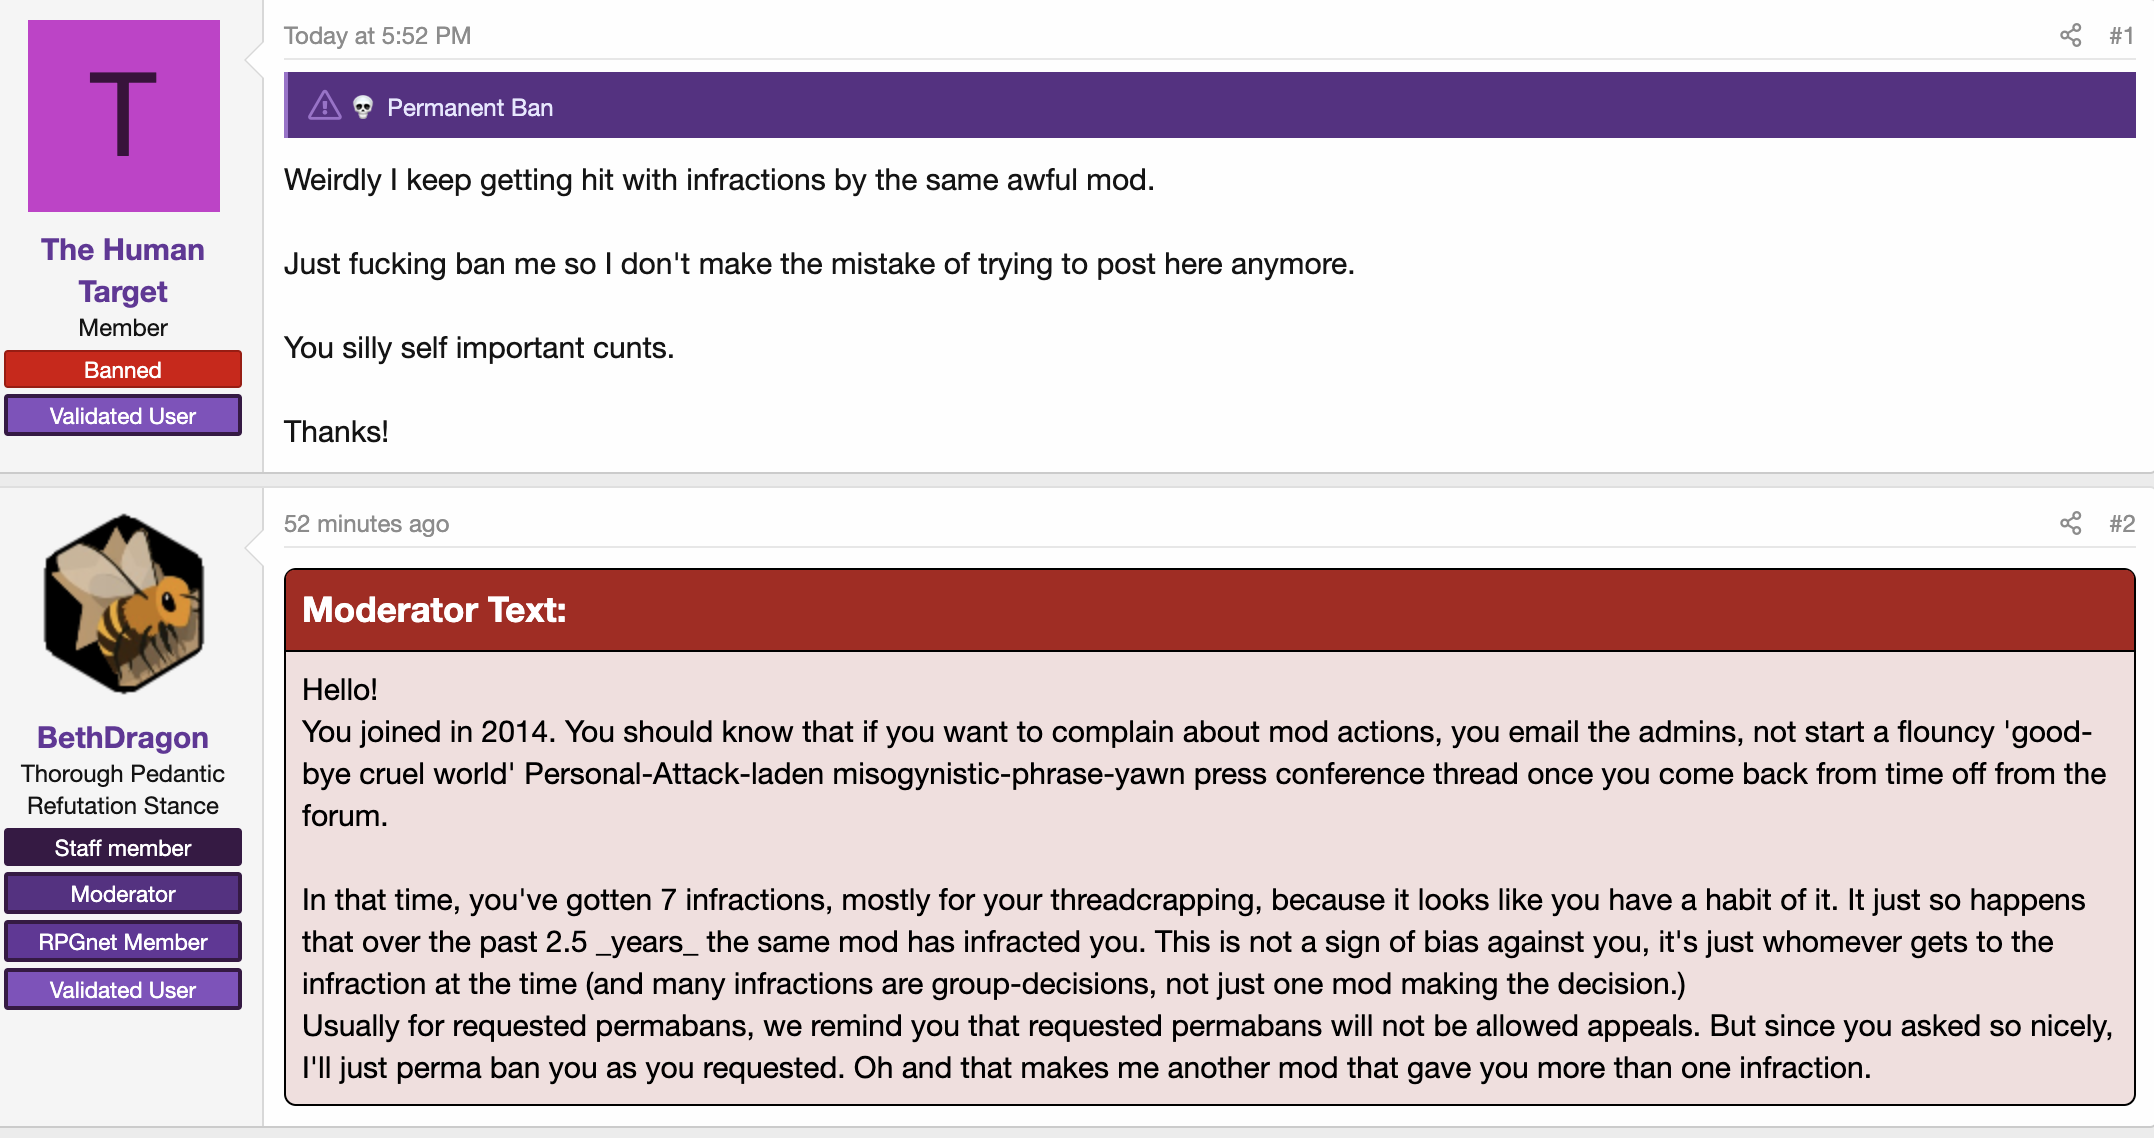Click the red Banned badge

point(123,369)
